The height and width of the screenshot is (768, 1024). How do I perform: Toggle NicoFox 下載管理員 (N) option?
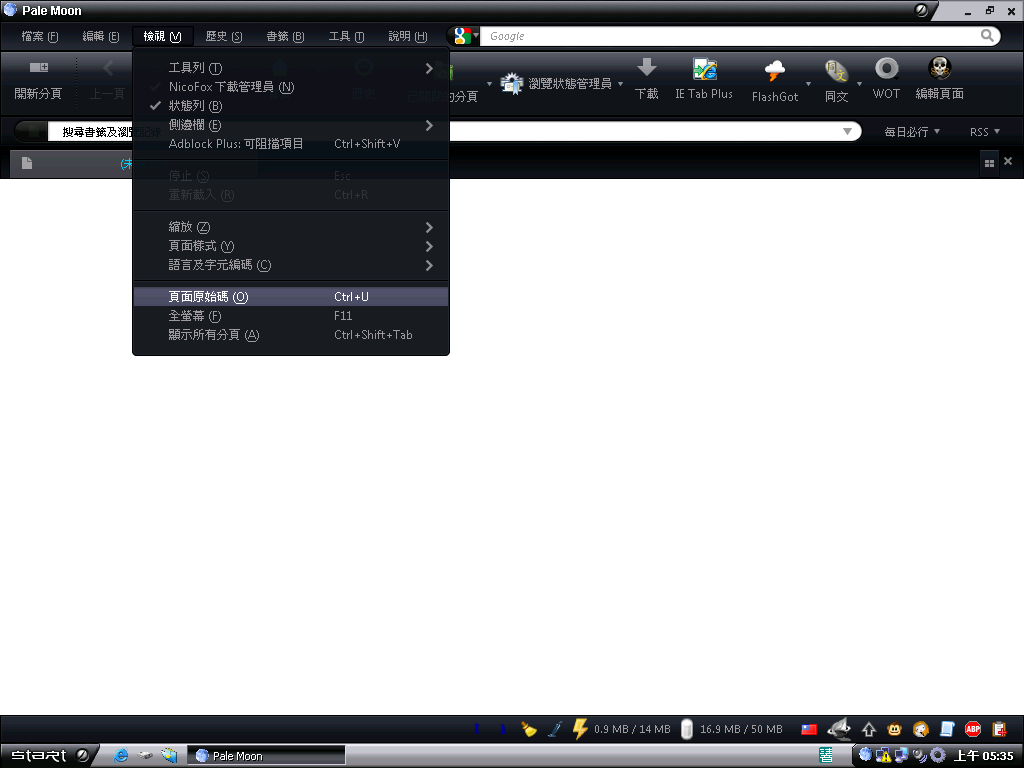(x=291, y=87)
